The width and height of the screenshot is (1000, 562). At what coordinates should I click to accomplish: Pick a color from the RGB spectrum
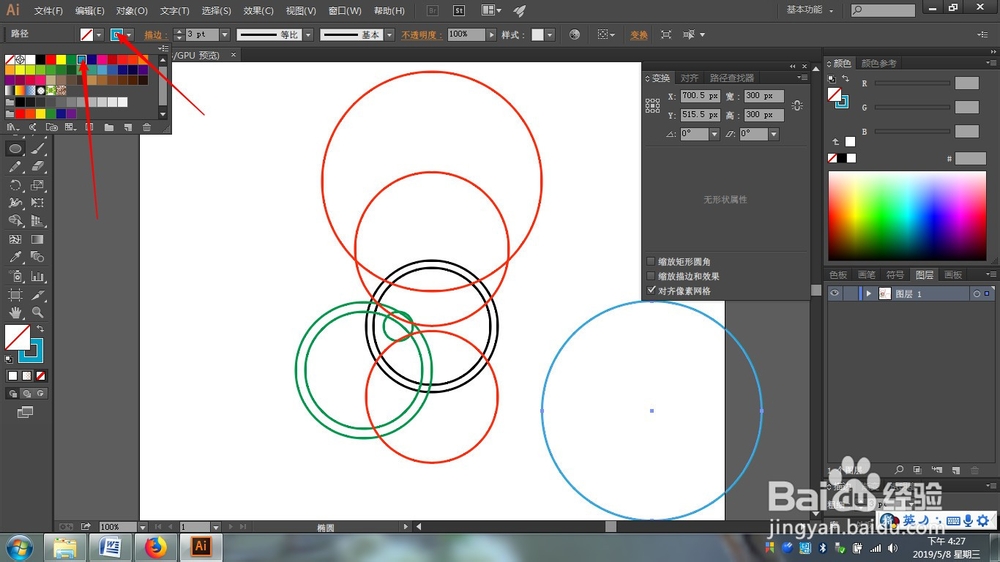(x=907, y=215)
